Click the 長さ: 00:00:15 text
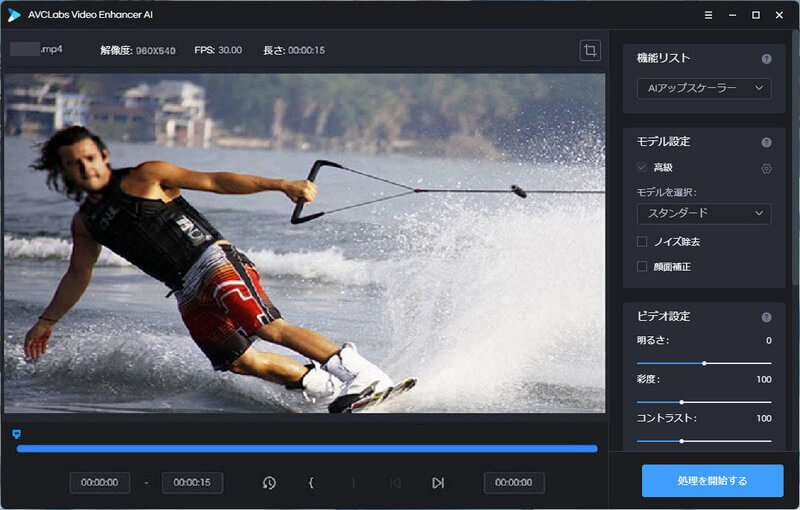 [x=294, y=50]
